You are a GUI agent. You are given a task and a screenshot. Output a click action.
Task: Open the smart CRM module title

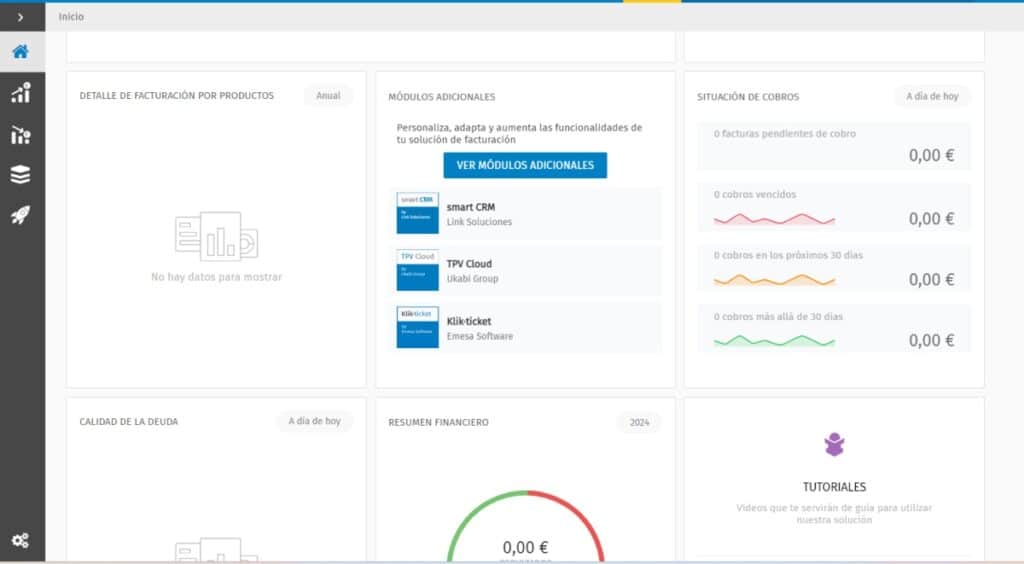coord(471,207)
